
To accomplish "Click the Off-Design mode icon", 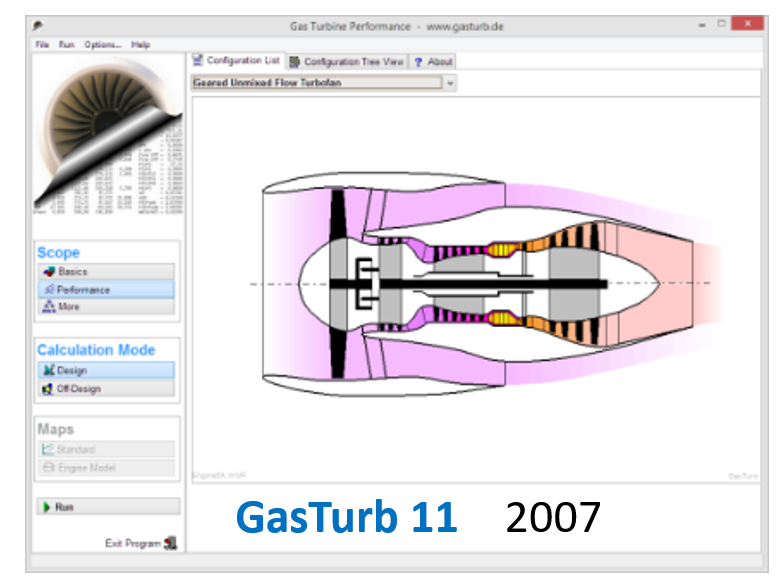I will pos(48,388).
